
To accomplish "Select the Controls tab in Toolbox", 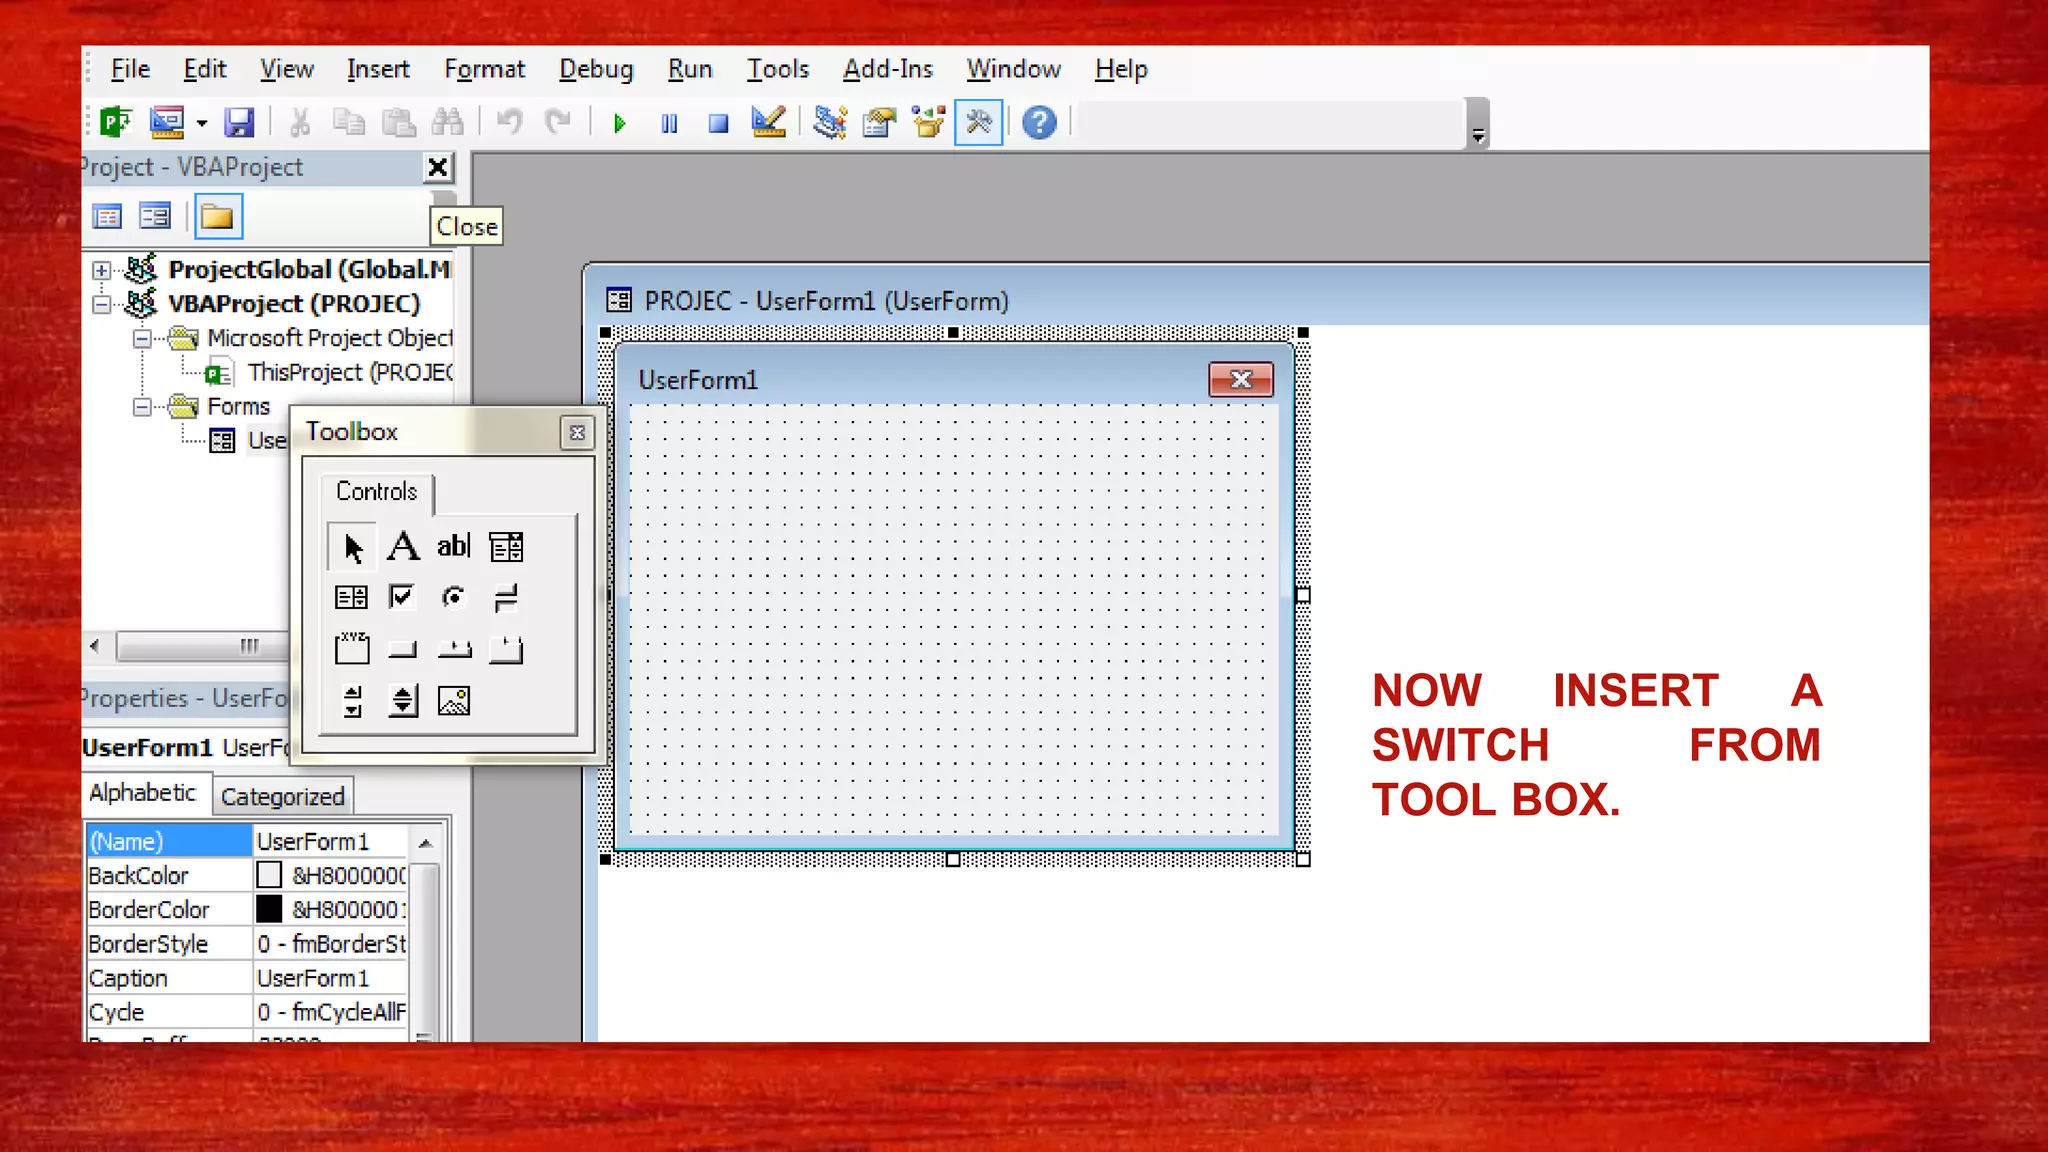I will (376, 491).
